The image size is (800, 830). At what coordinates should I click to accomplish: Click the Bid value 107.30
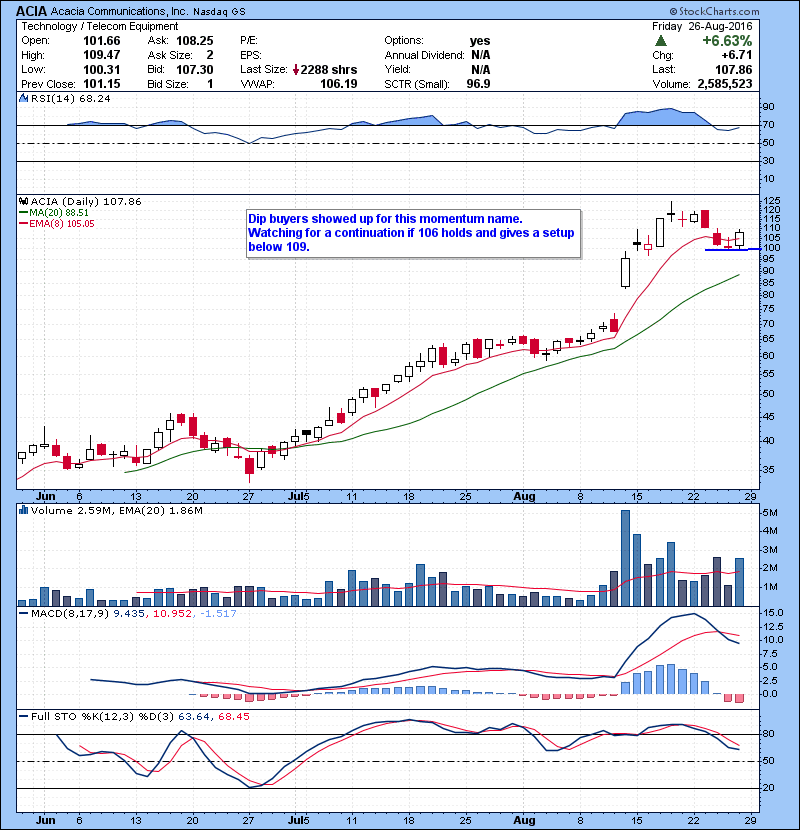(195, 70)
